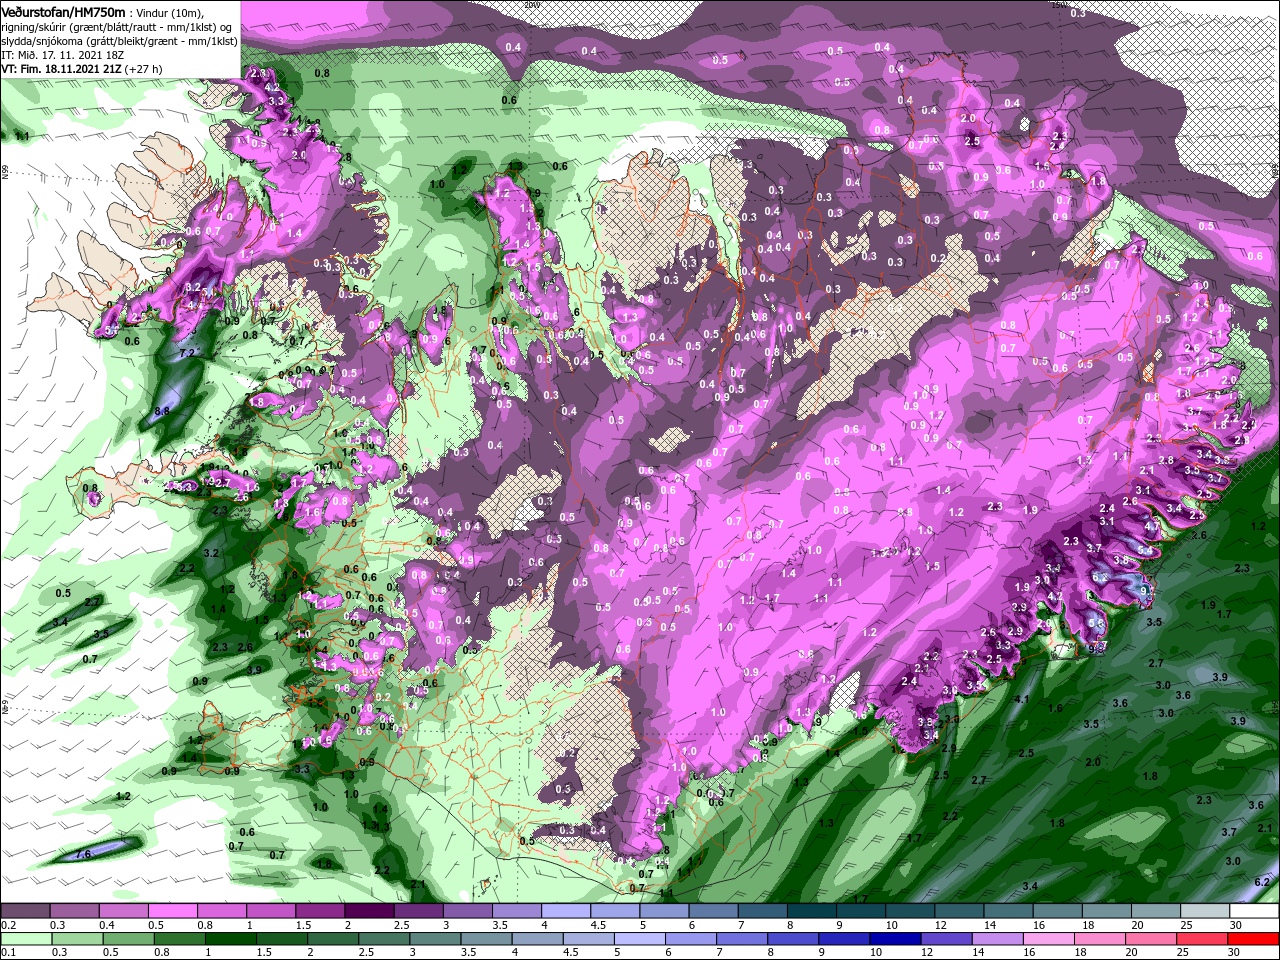Click the bright red 30 swatch in bottom legend row
The width and height of the screenshot is (1280, 960).
(x=1253, y=939)
